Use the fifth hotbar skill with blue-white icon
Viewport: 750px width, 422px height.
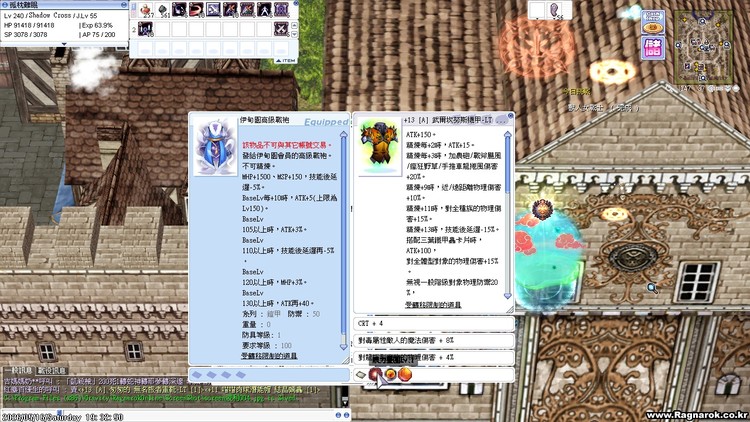click(x=213, y=10)
